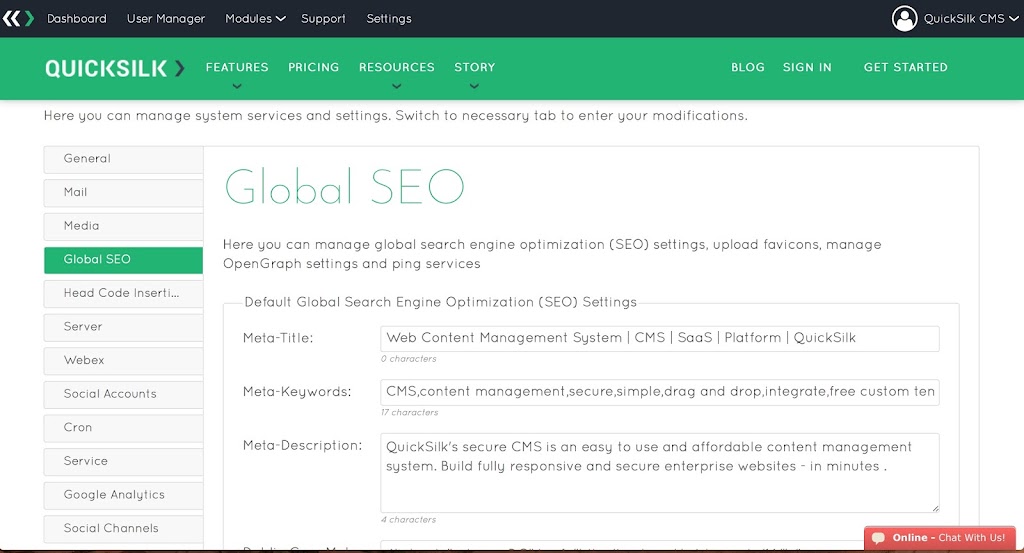Open the Support menu item
Viewport: 1024px width, 553px height.
point(323,18)
